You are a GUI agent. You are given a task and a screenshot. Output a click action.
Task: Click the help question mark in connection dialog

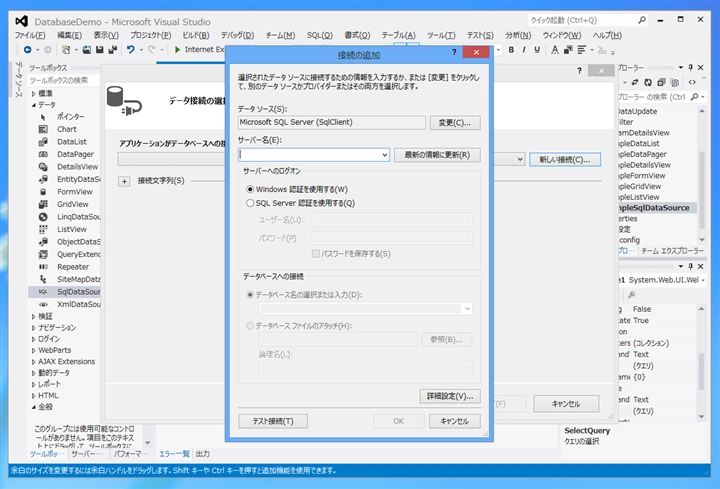[x=454, y=52]
